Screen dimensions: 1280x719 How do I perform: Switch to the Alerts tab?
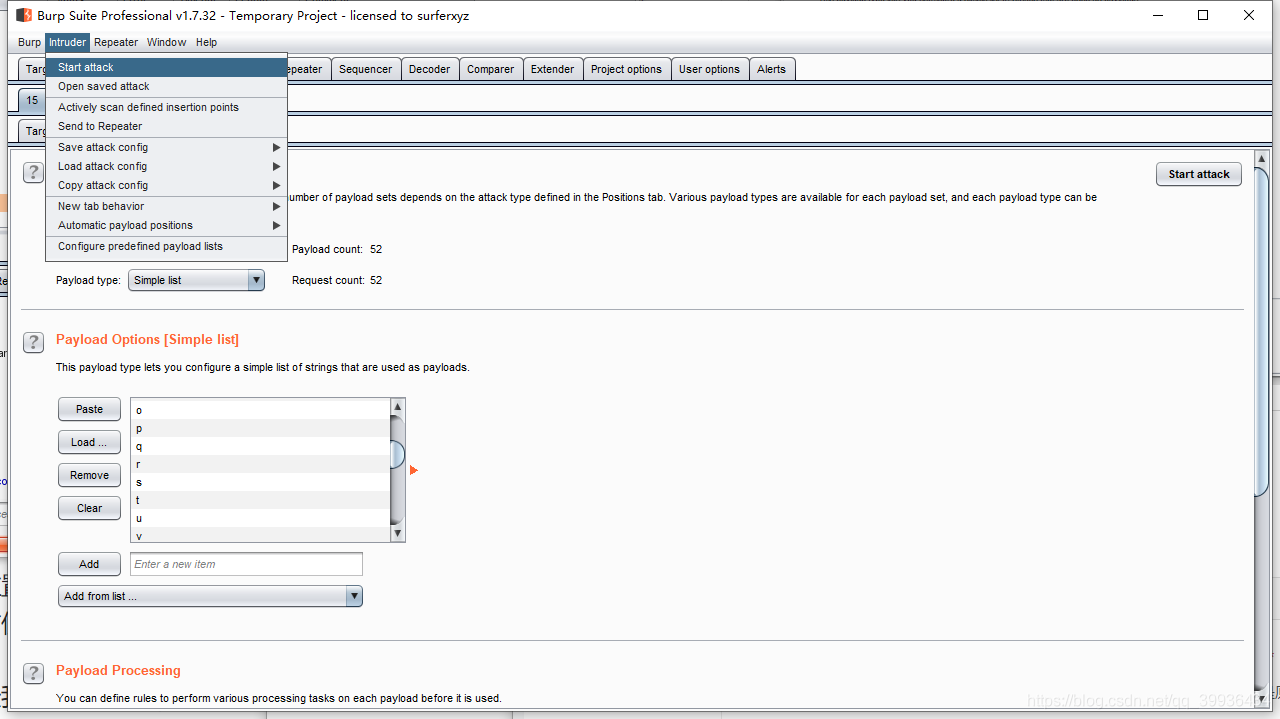coord(771,69)
